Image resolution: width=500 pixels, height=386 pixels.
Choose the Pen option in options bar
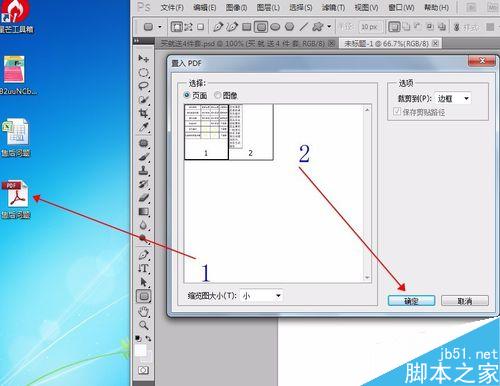[x=218, y=27]
